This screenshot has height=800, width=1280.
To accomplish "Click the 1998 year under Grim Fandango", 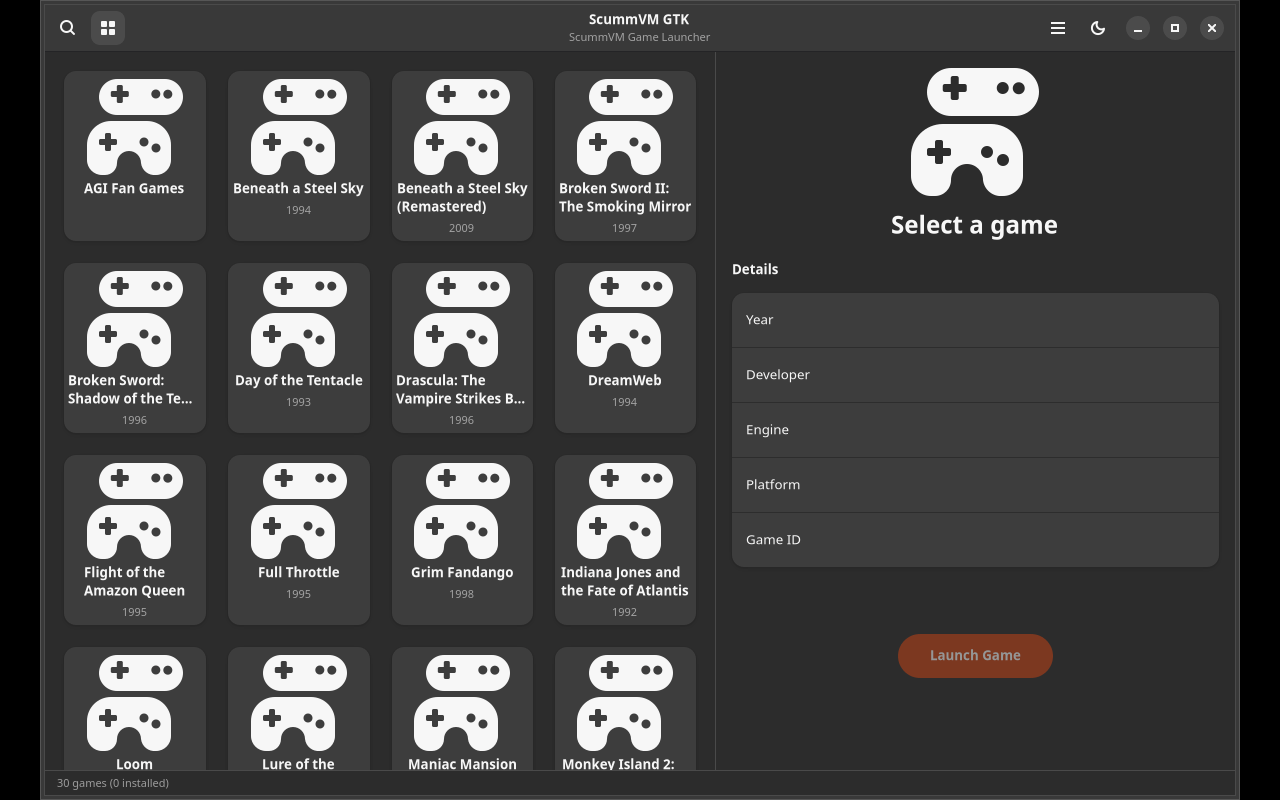I will click(462, 594).
